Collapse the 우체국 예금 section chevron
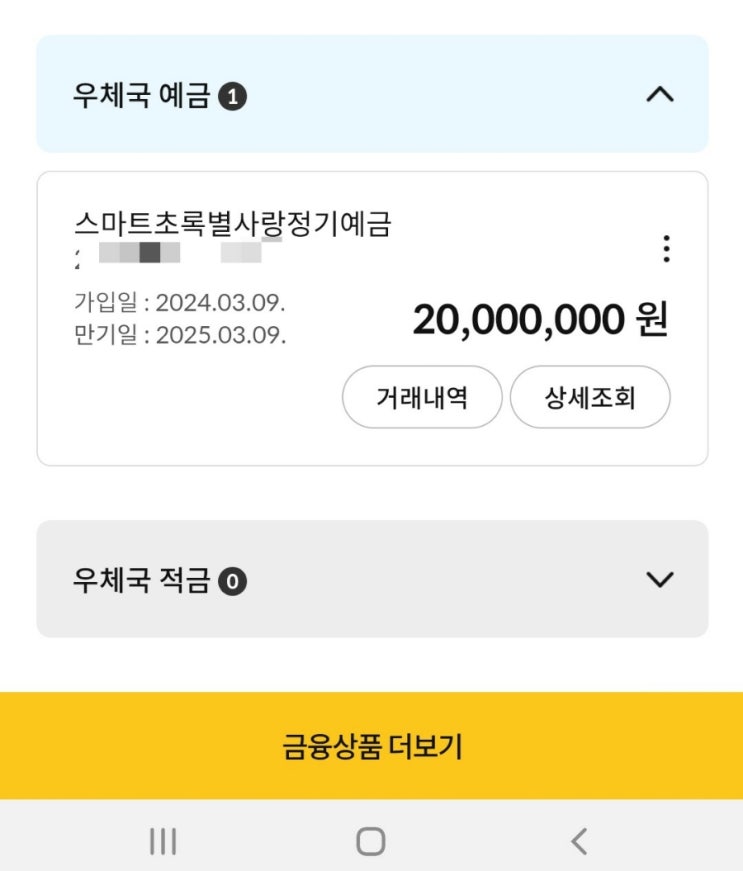743x871 pixels. coord(660,96)
